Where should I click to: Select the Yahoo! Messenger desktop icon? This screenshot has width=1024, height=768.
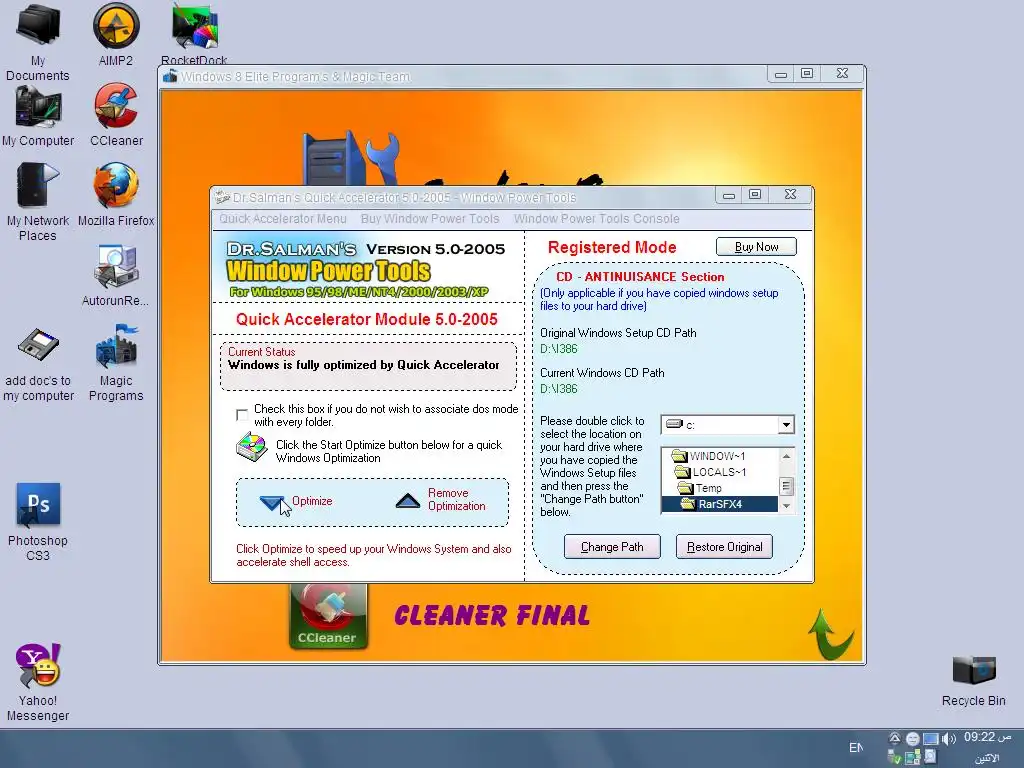point(38,682)
